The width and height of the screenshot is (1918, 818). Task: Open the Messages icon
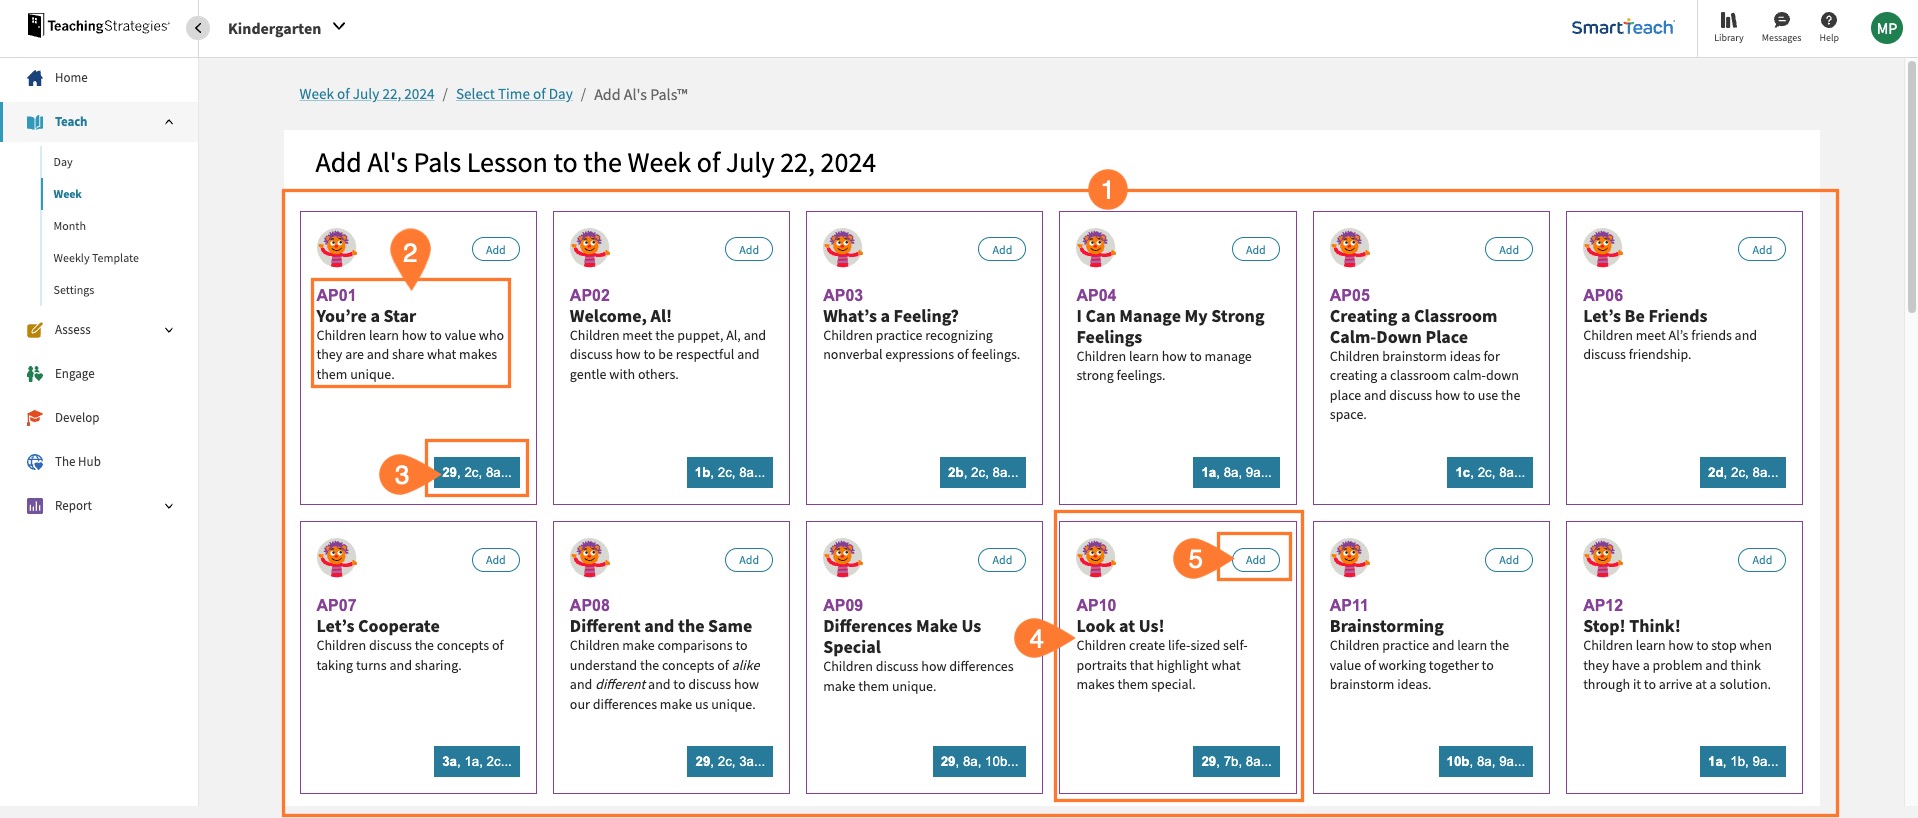click(x=1781, y=21)
